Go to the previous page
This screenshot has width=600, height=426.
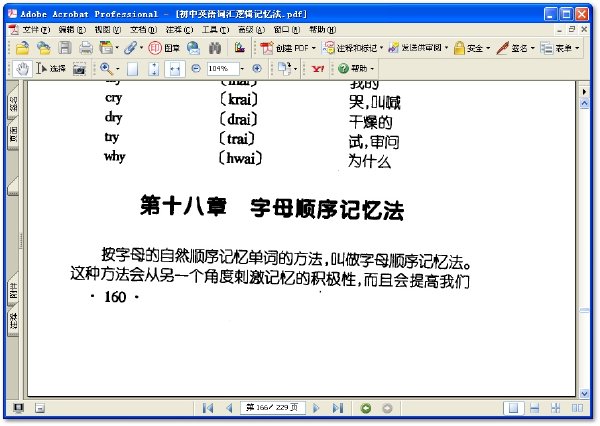230,408
